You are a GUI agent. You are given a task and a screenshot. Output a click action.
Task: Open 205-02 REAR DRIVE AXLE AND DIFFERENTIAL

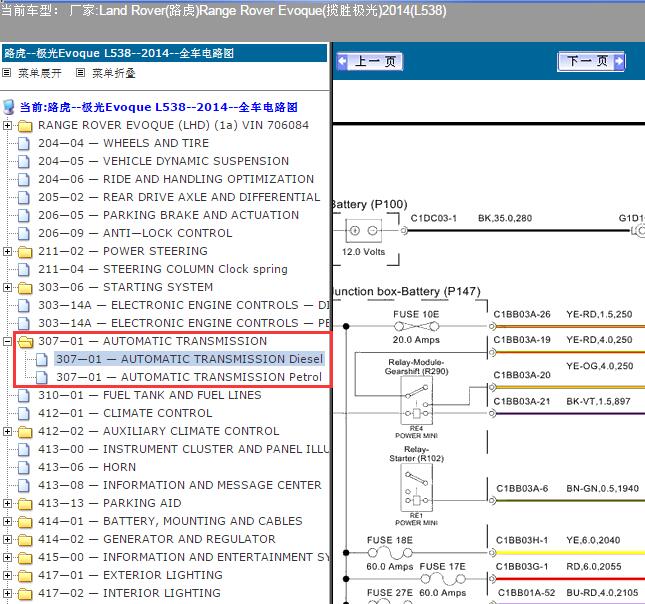click(x=179, y=197)
